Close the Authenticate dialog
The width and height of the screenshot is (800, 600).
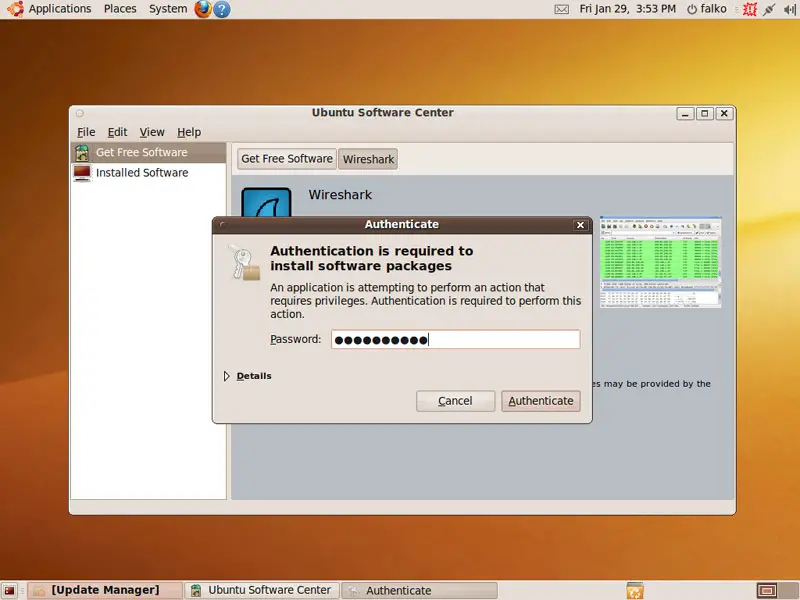click(x=580, y=225)
